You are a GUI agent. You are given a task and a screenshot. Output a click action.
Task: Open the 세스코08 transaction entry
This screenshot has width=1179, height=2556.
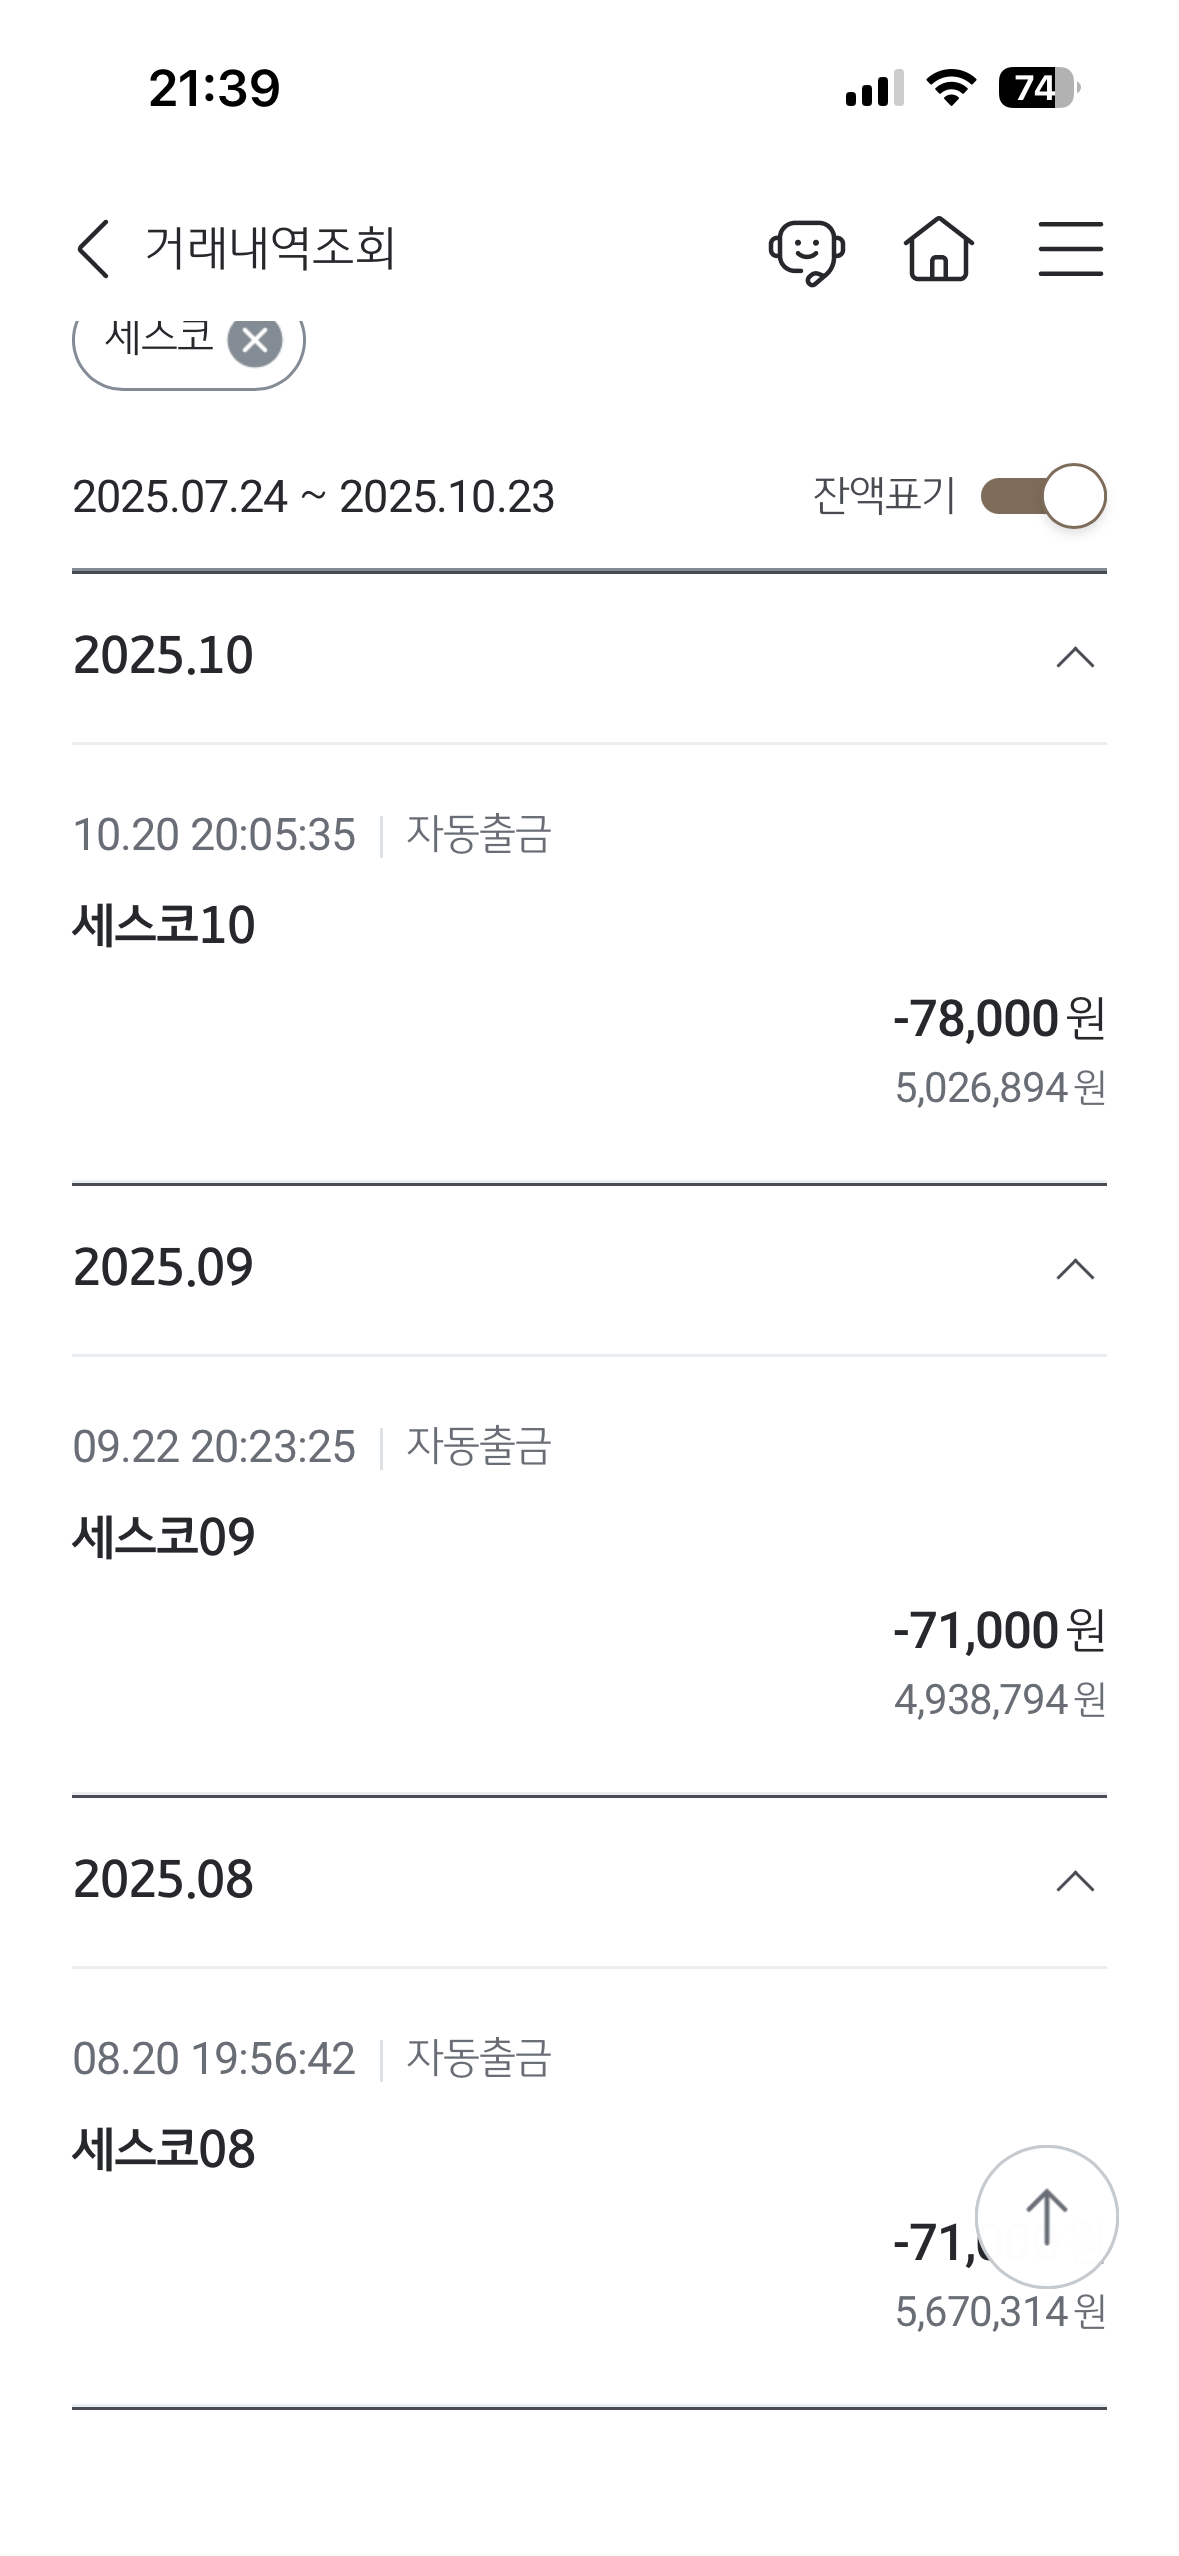[x=164, y=2149]
